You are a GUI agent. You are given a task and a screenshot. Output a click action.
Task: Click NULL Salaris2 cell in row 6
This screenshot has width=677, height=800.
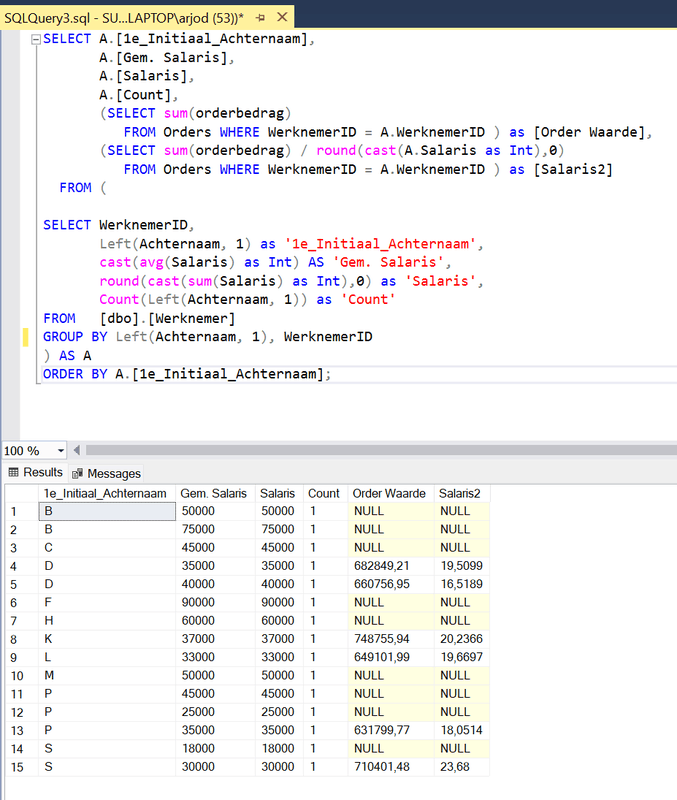click(462, 603)
